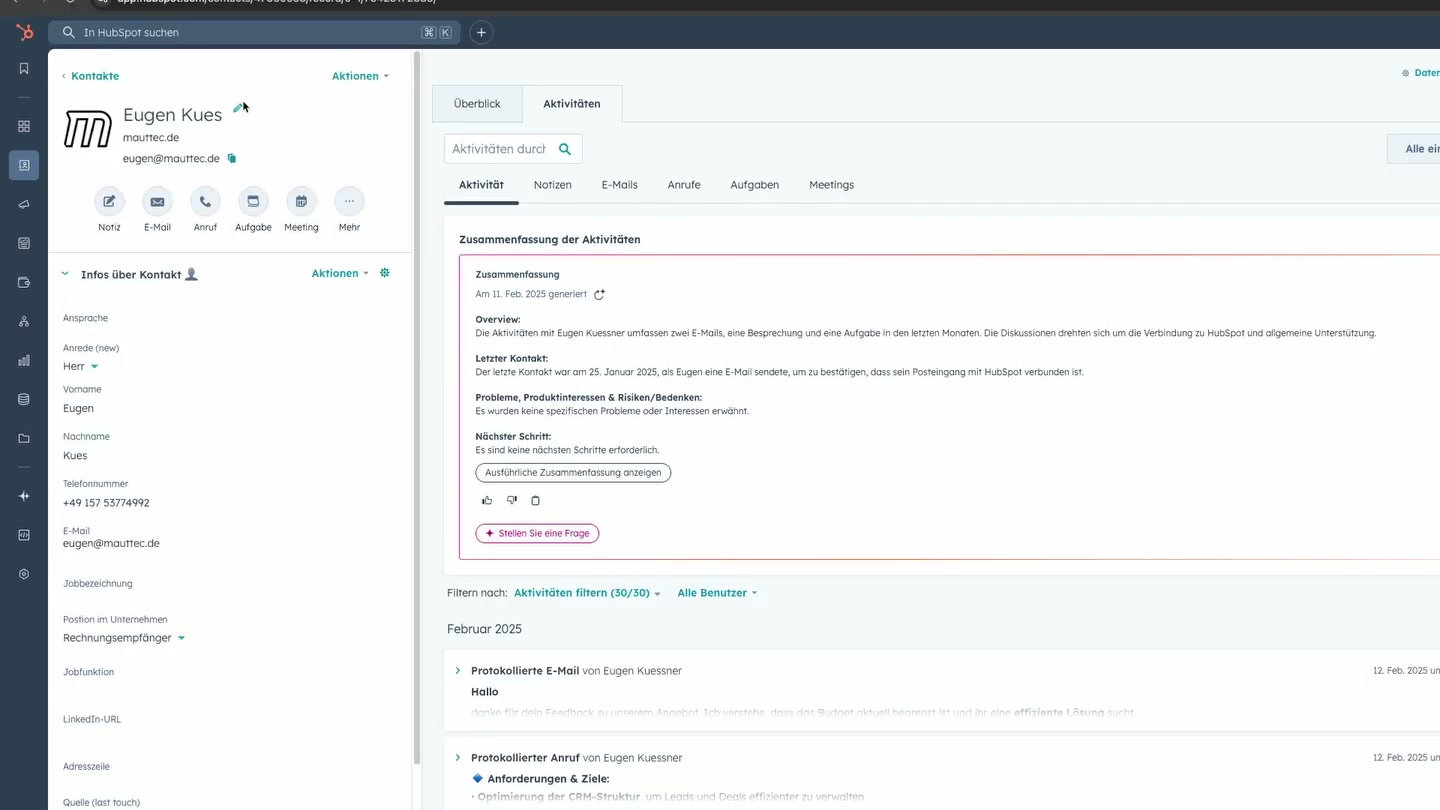Open the Data Management database icon in sidebar
This screenshot has width=1440, height=810.
tap(23, 398)
